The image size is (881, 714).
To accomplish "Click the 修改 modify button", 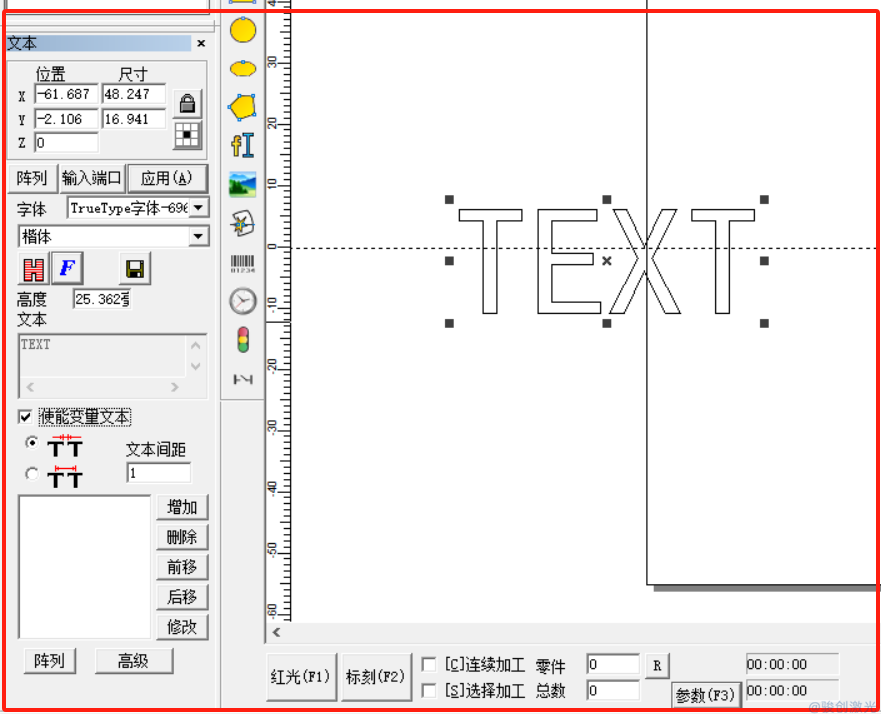I will click(x=182, y=627).
